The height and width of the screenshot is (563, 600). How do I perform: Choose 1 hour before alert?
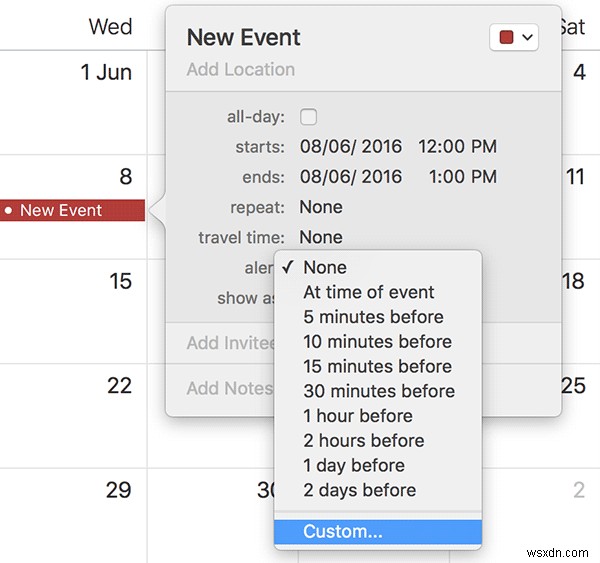pos(357,416)
